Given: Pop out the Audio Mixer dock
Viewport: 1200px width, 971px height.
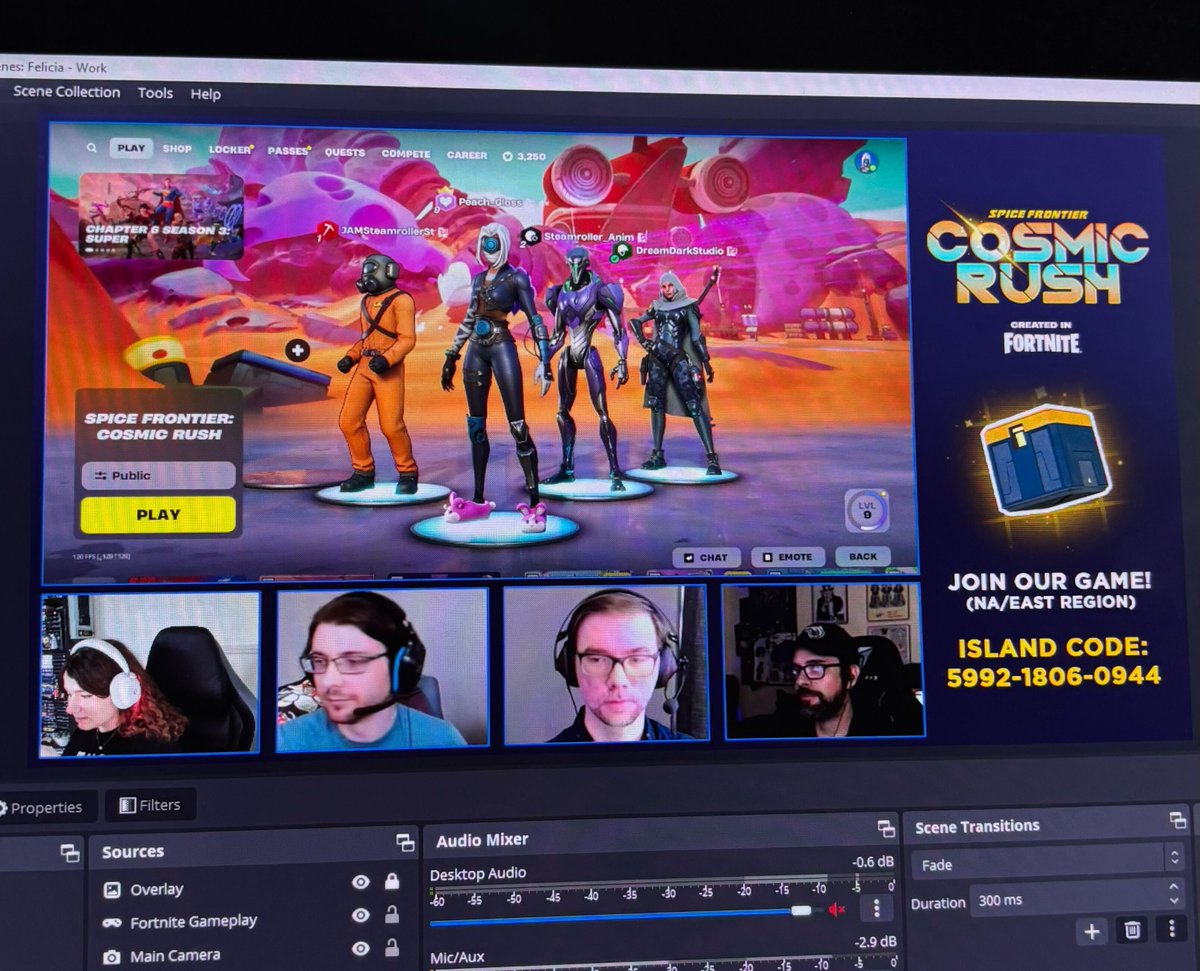Looking at the screenshot, I should click(886, 828).
